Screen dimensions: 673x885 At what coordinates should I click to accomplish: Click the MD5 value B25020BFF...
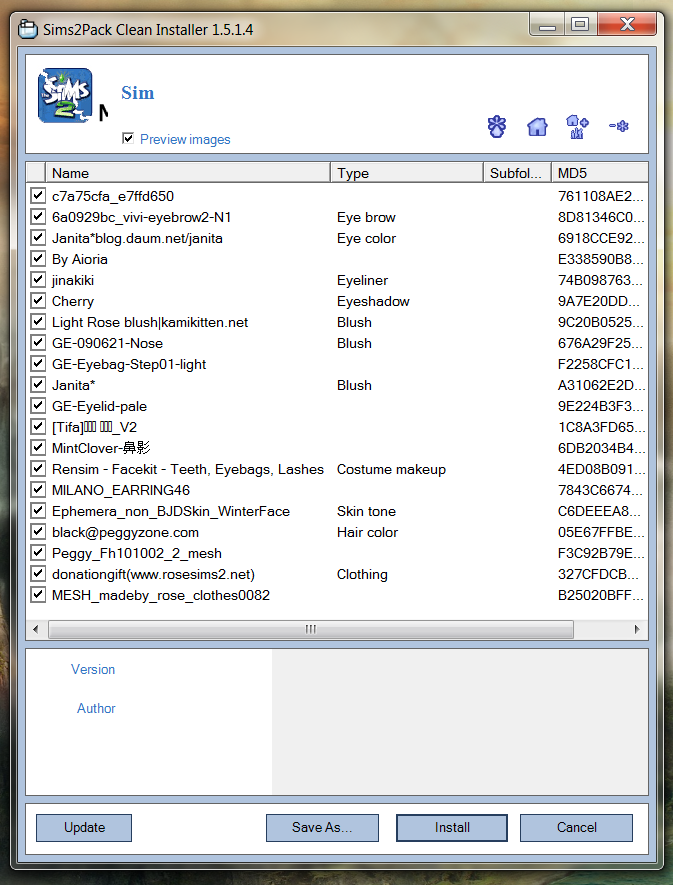tap(601, 595)
